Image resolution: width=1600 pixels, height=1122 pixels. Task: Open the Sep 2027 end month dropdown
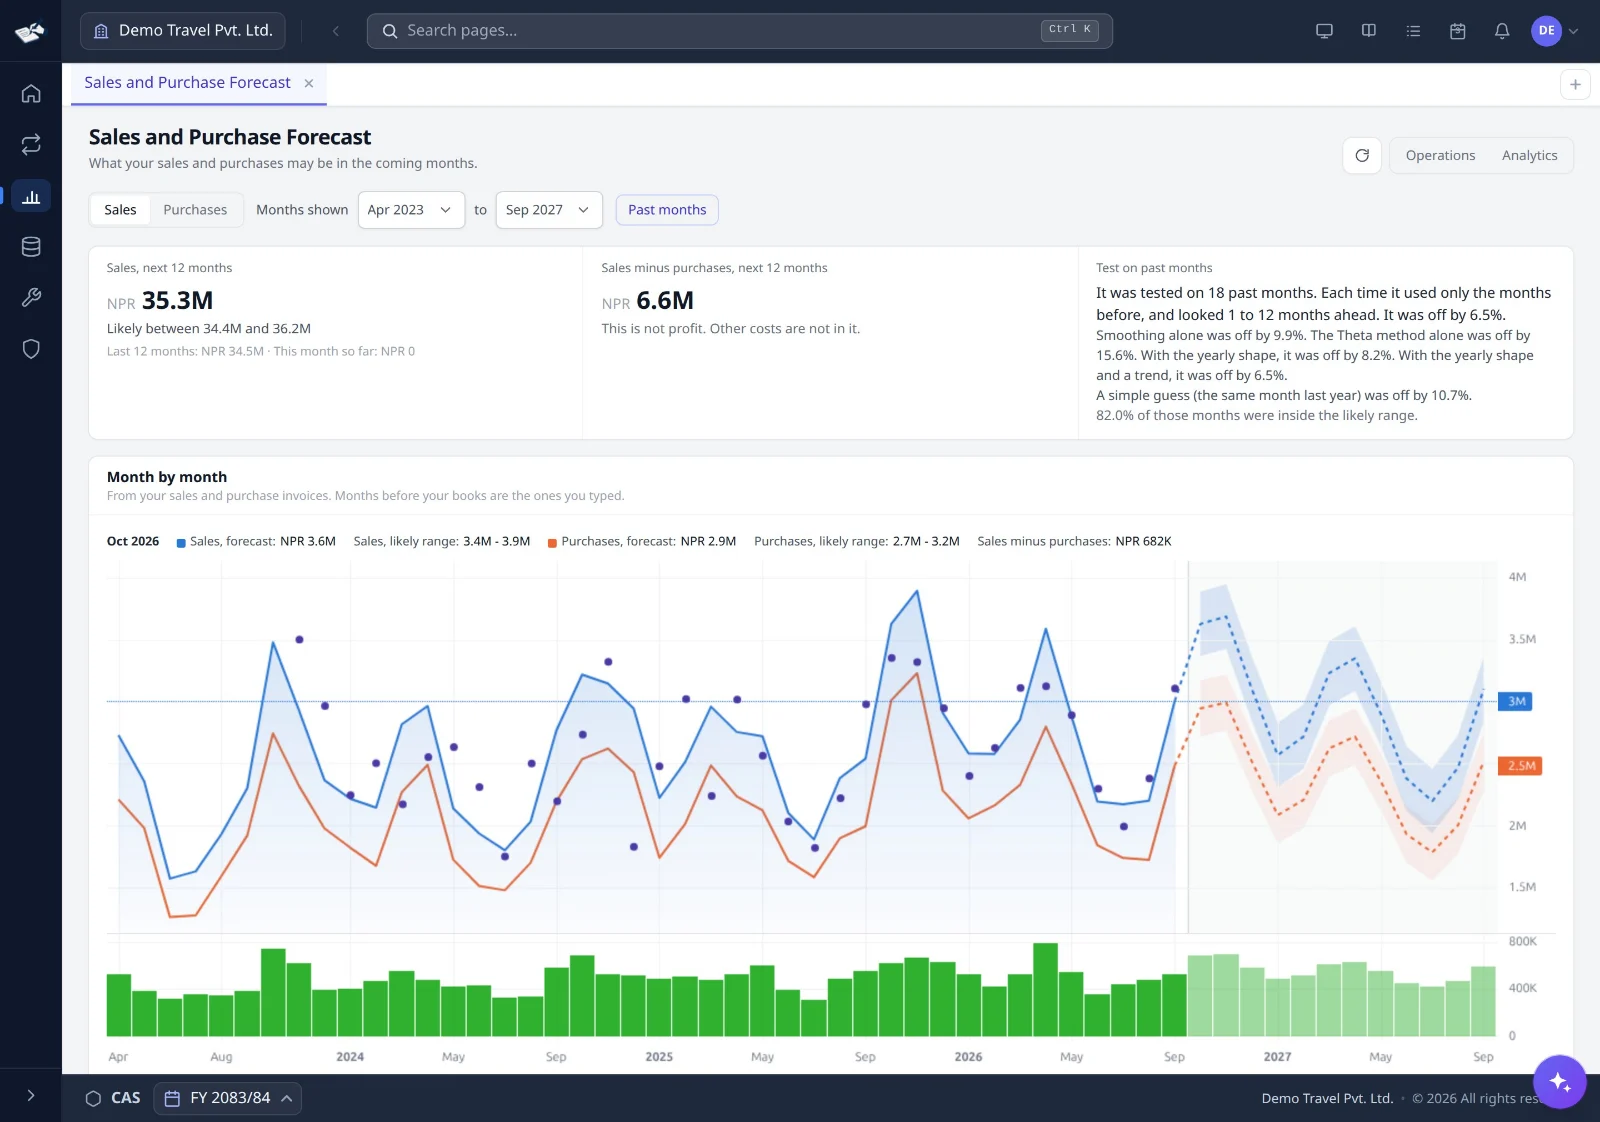tap(549, 210)
